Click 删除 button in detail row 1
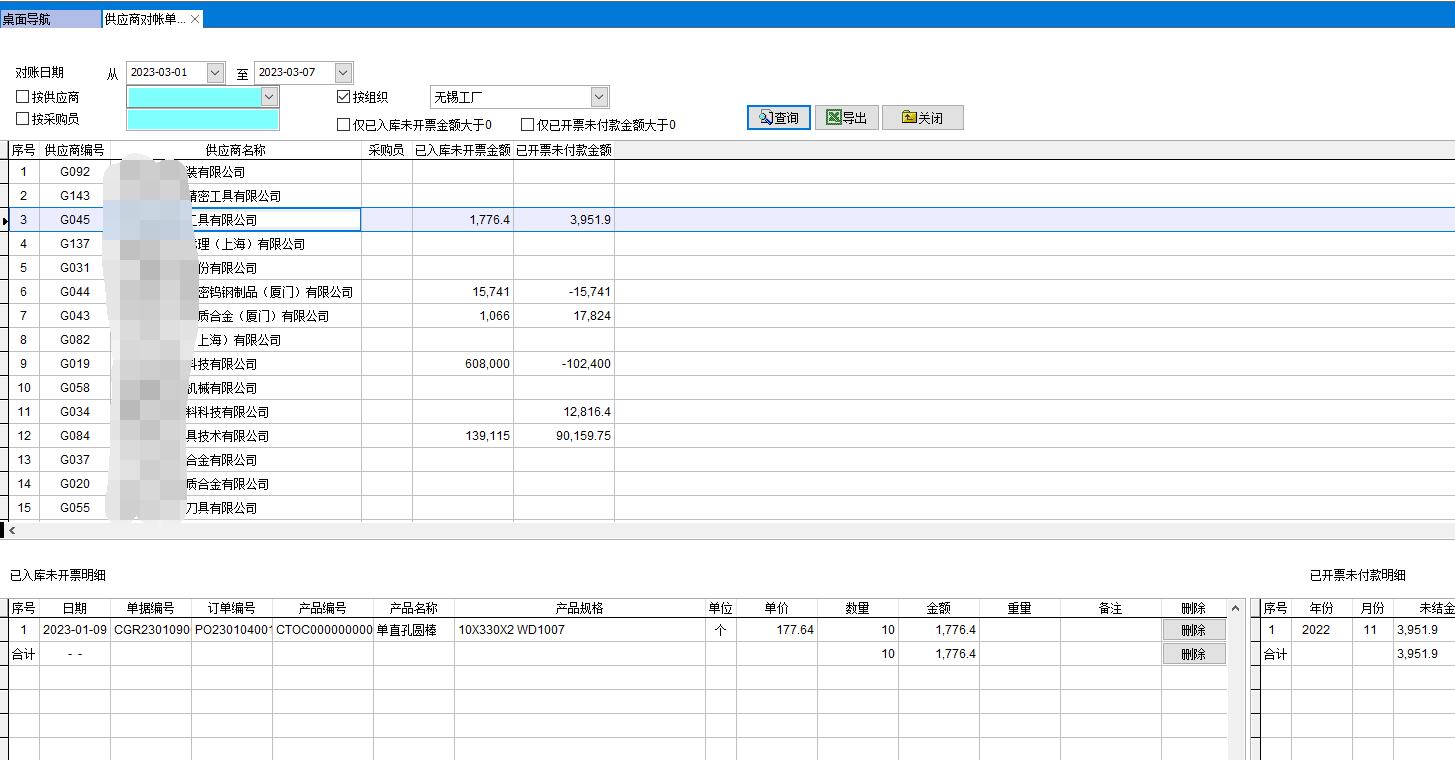The width and height of the screenshot is (1455, 760). coord(1193,630)
